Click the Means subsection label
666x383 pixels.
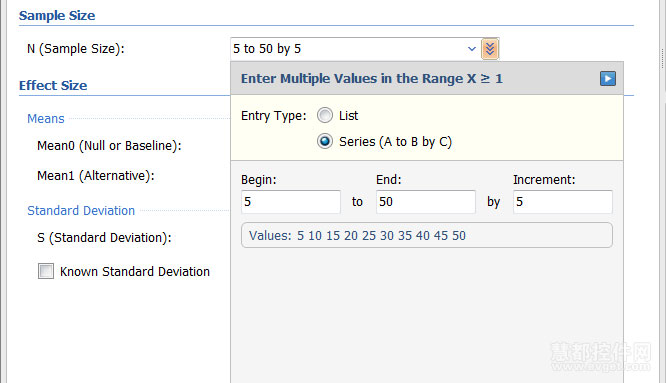click(x=46, y=118)
